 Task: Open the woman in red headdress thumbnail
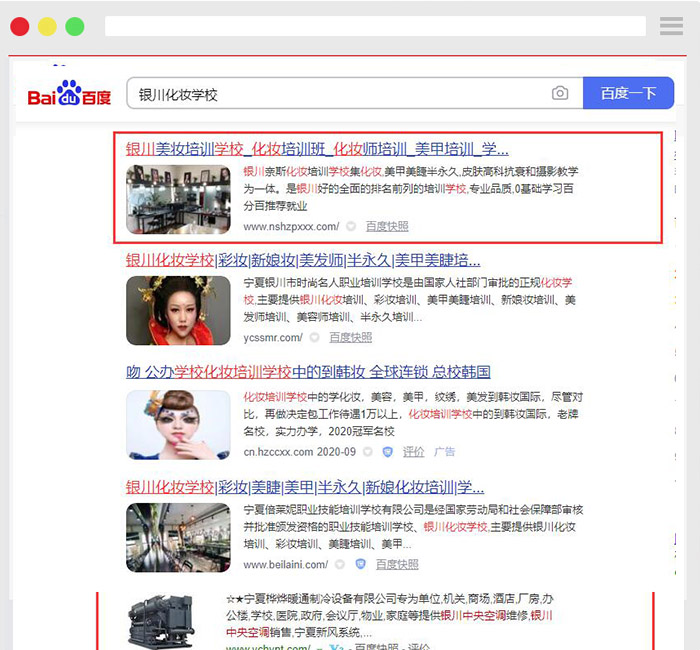click(178, 311)
